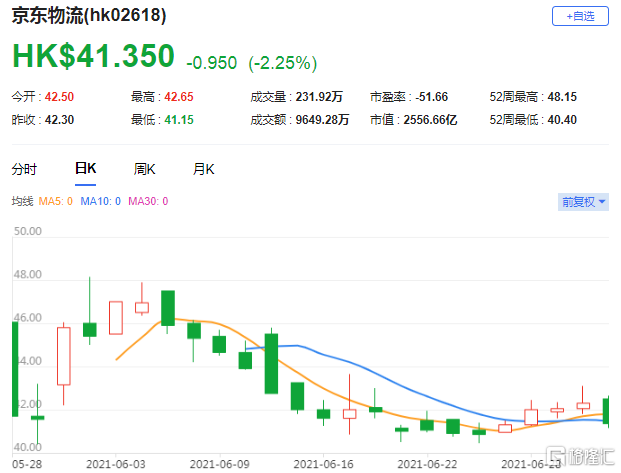Click the MA30 moving average label
This screenshot has width=621, height=473.
pos(148,201)
